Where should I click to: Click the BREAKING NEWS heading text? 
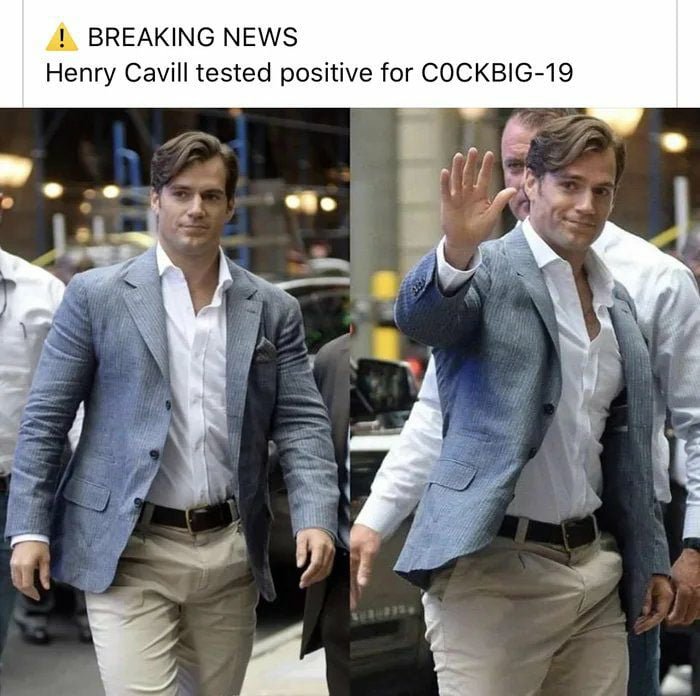pos(193,37)
